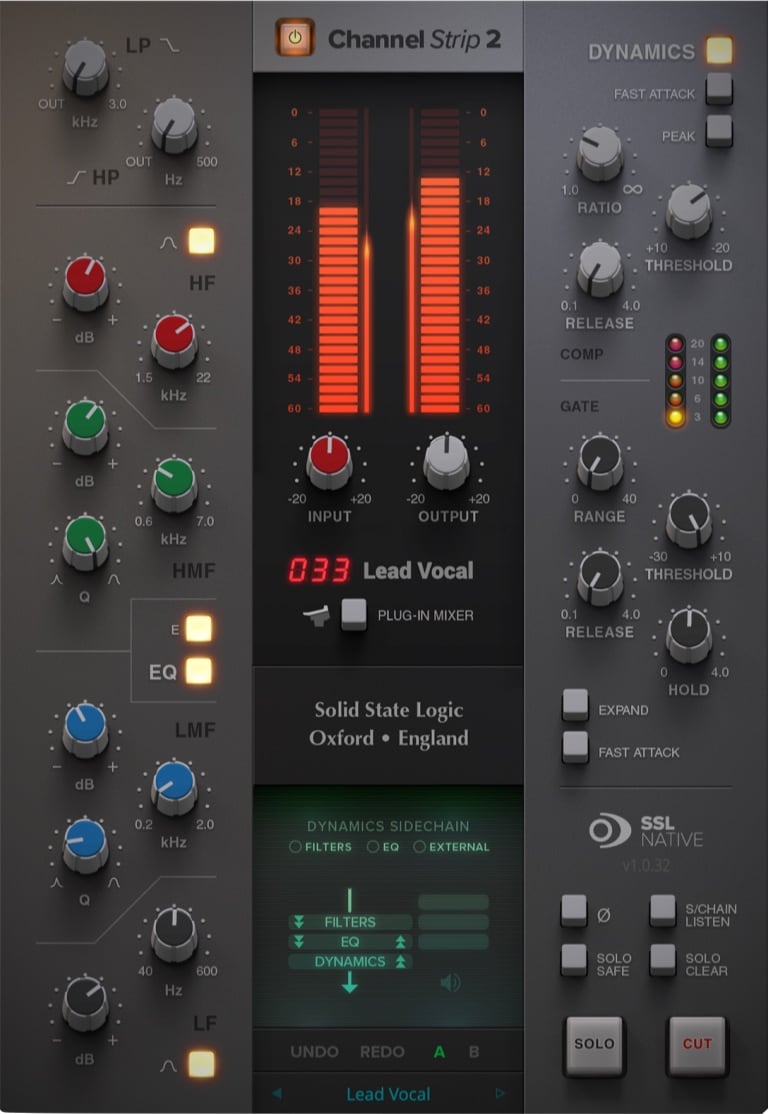The image size is (768, 1114).
Task: Click the compressor RELEASE knob
Action: [600, 269]
